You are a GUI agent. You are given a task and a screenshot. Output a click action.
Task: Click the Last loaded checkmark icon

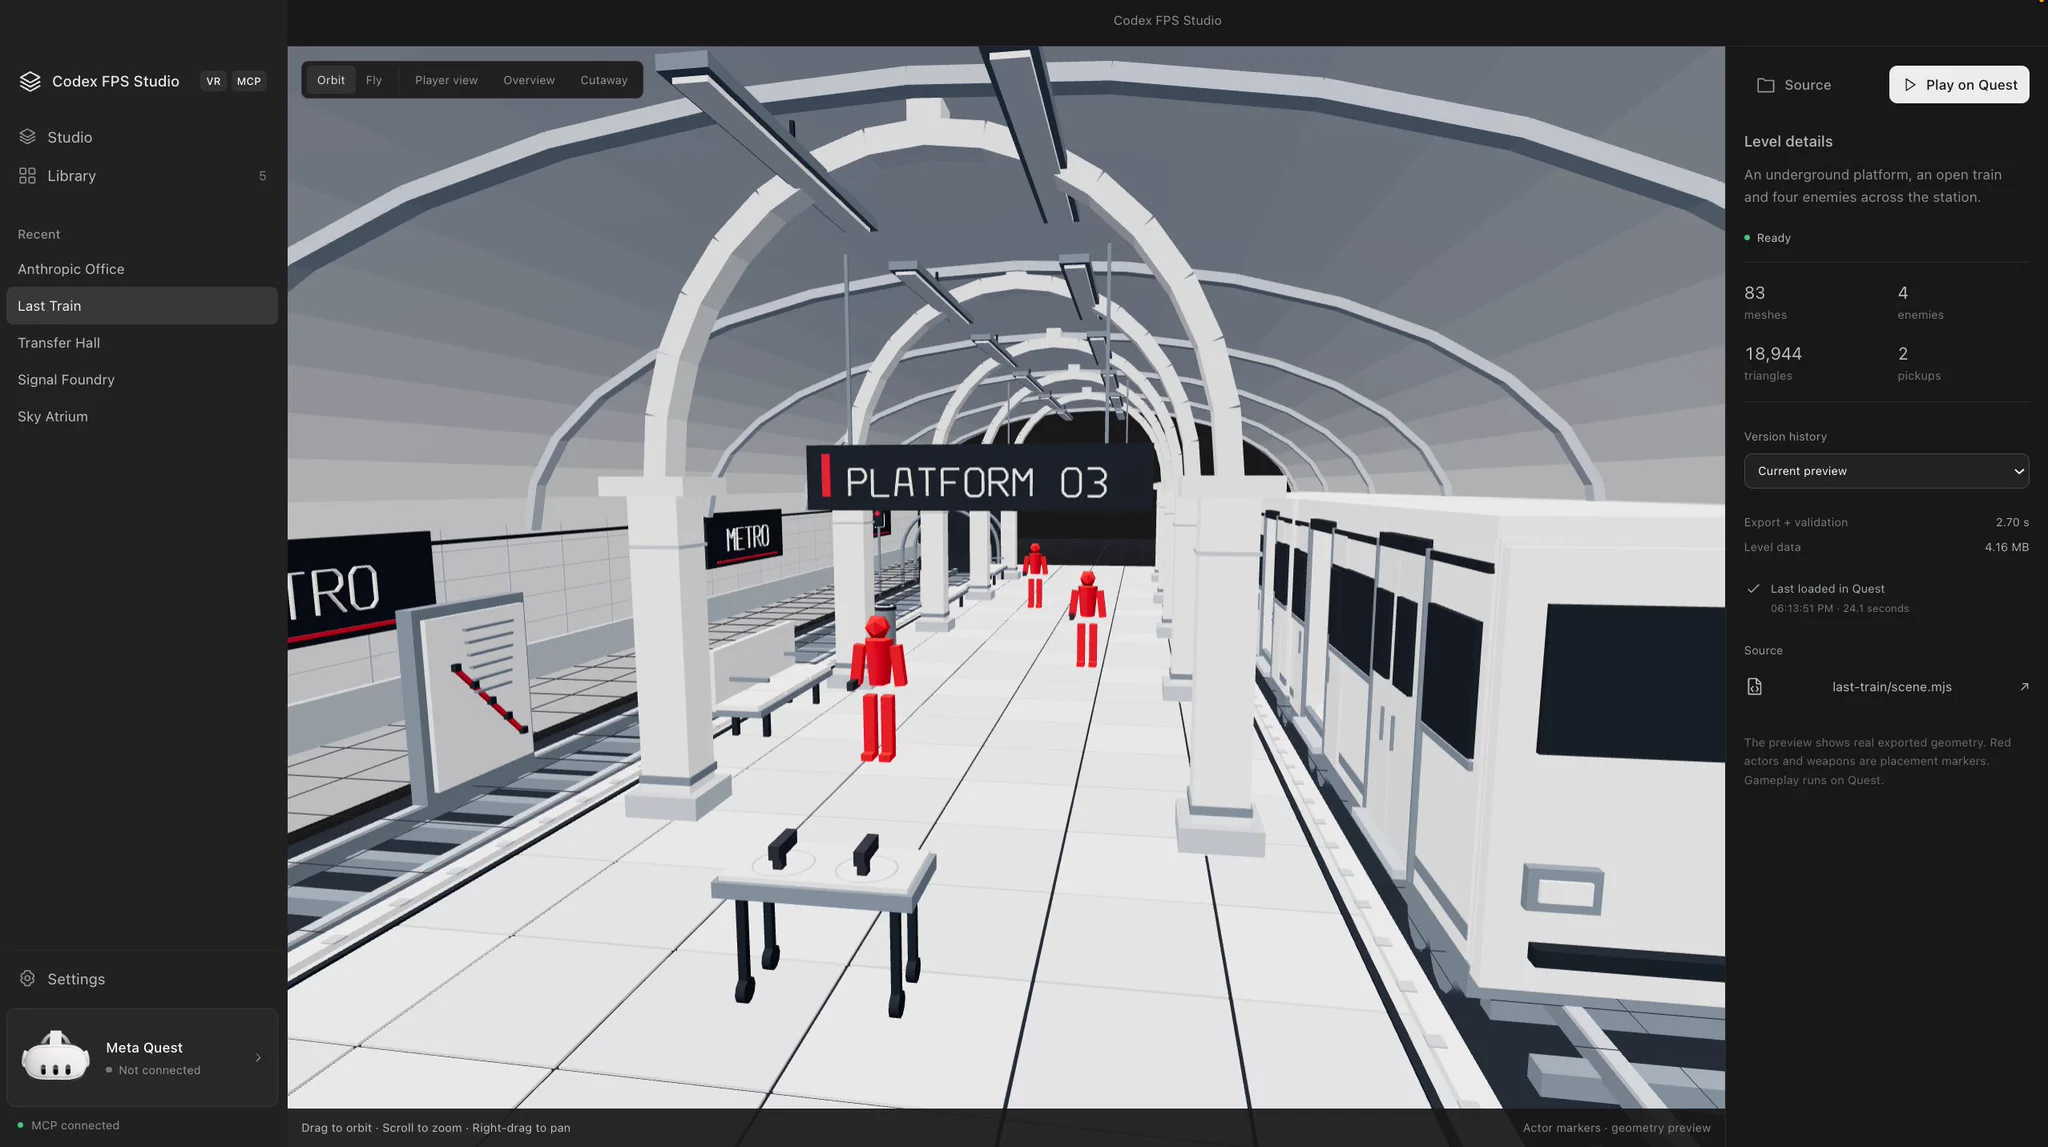point(1753,589)
